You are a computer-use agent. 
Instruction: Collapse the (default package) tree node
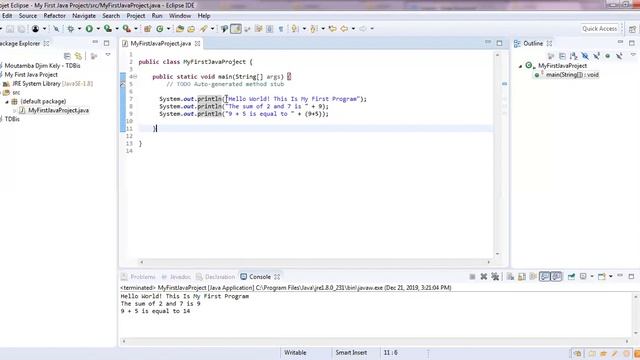tap(7, 102)
